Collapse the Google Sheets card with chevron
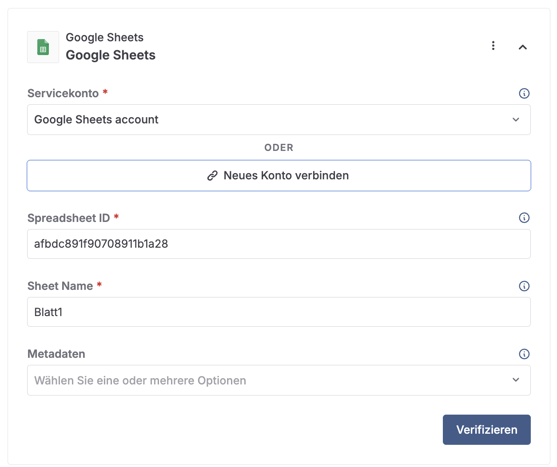 (x=523, y=47)
